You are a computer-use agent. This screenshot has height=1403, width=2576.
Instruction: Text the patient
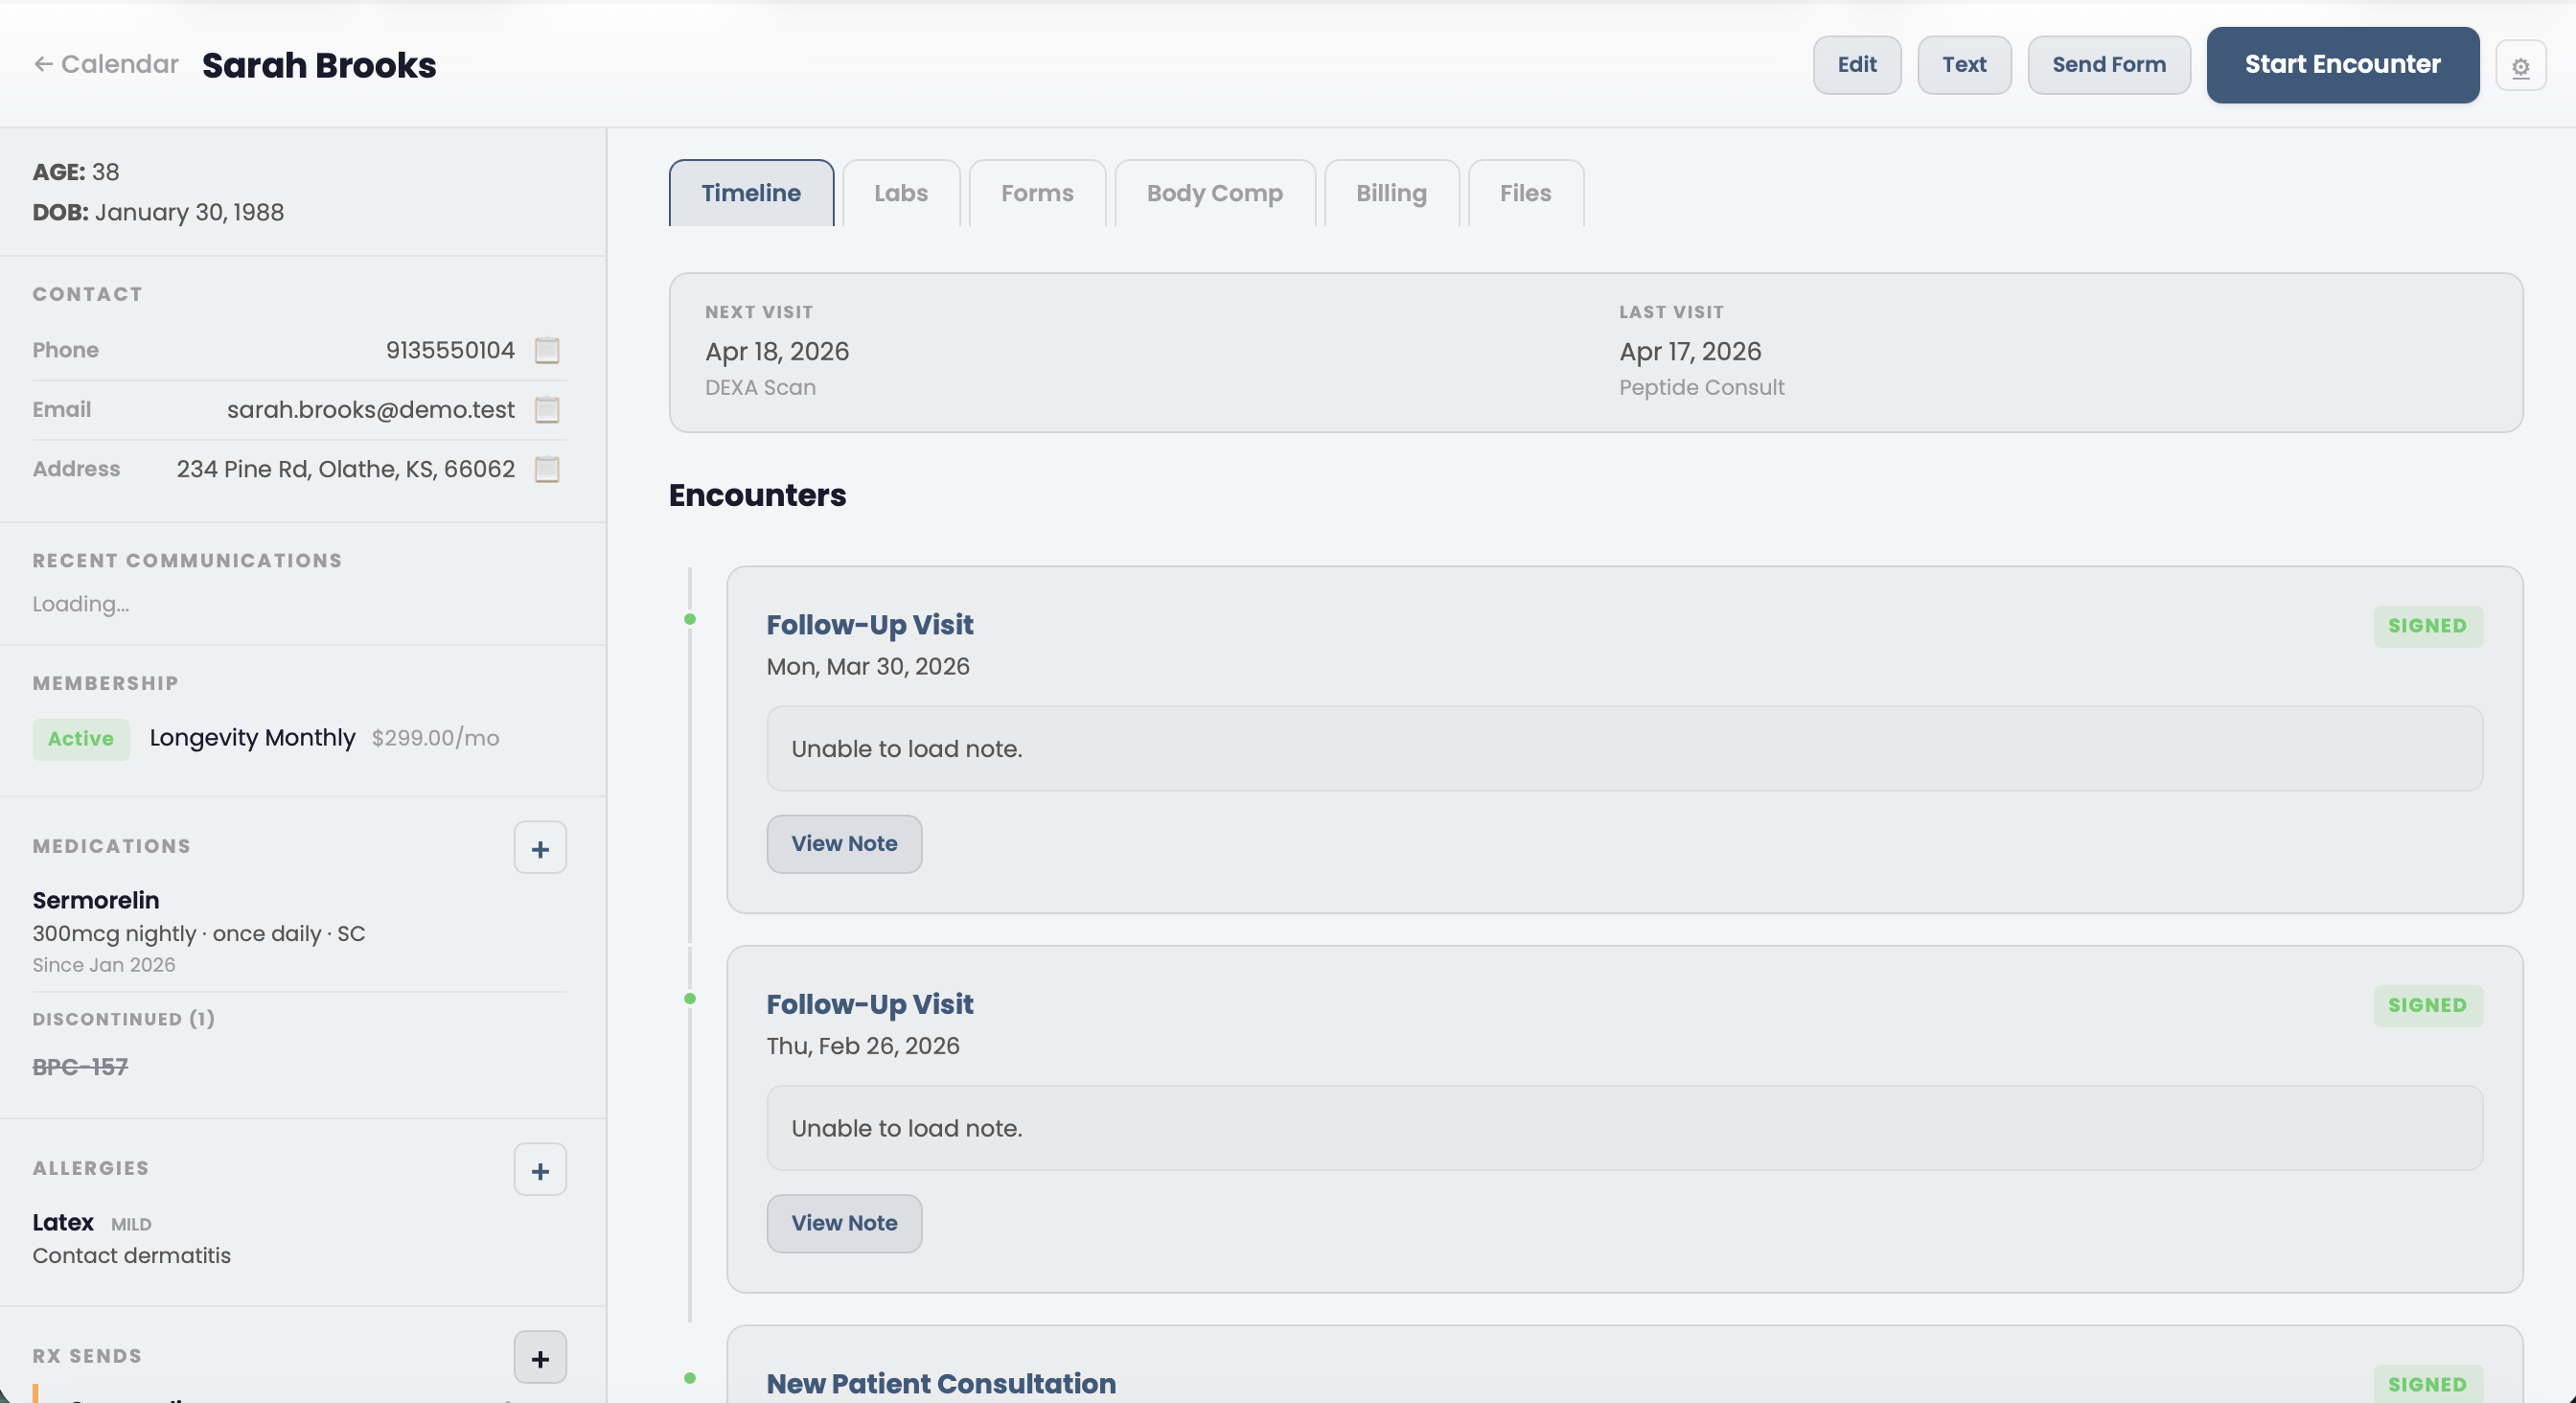pos(1963,64)
